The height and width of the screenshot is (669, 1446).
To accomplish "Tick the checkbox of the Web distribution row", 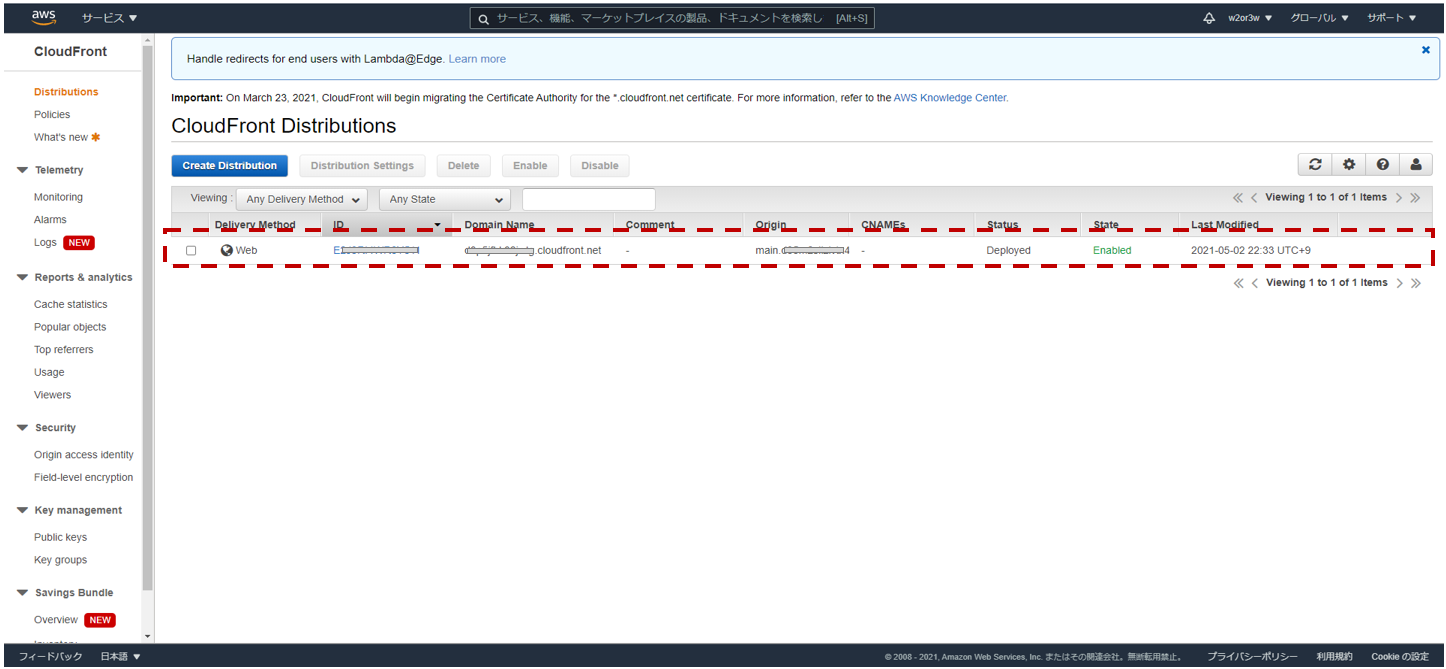I will click(x=191, y=251).
